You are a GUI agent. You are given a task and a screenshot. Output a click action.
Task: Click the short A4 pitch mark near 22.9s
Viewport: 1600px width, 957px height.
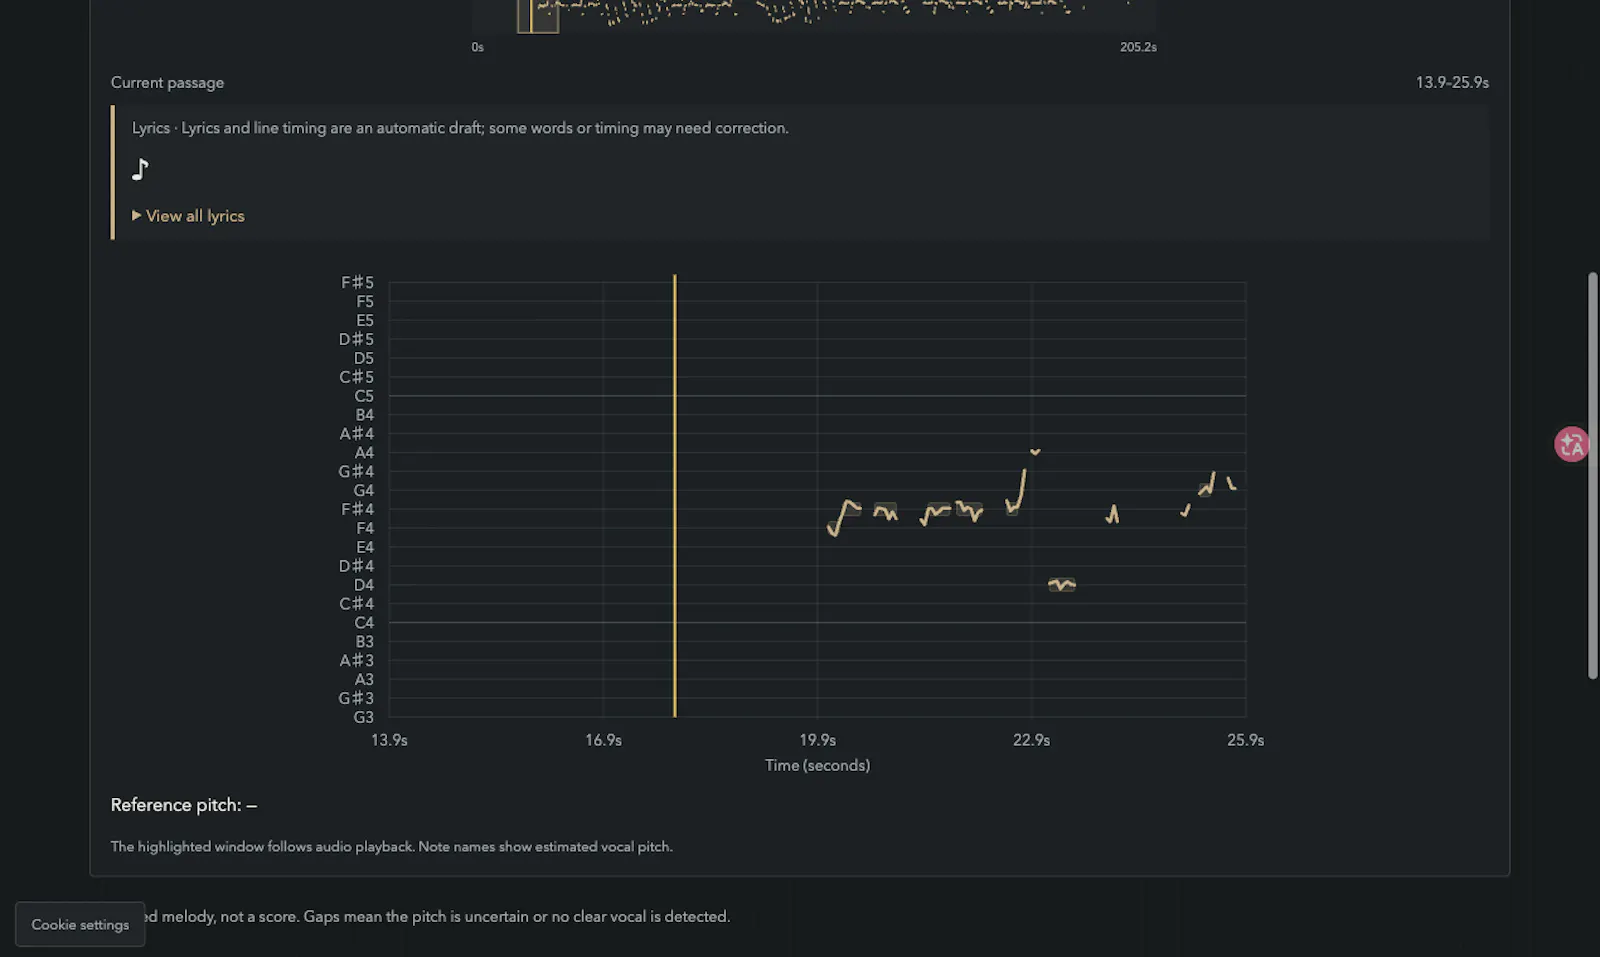pyautogui.click(x=1035, y=452)
